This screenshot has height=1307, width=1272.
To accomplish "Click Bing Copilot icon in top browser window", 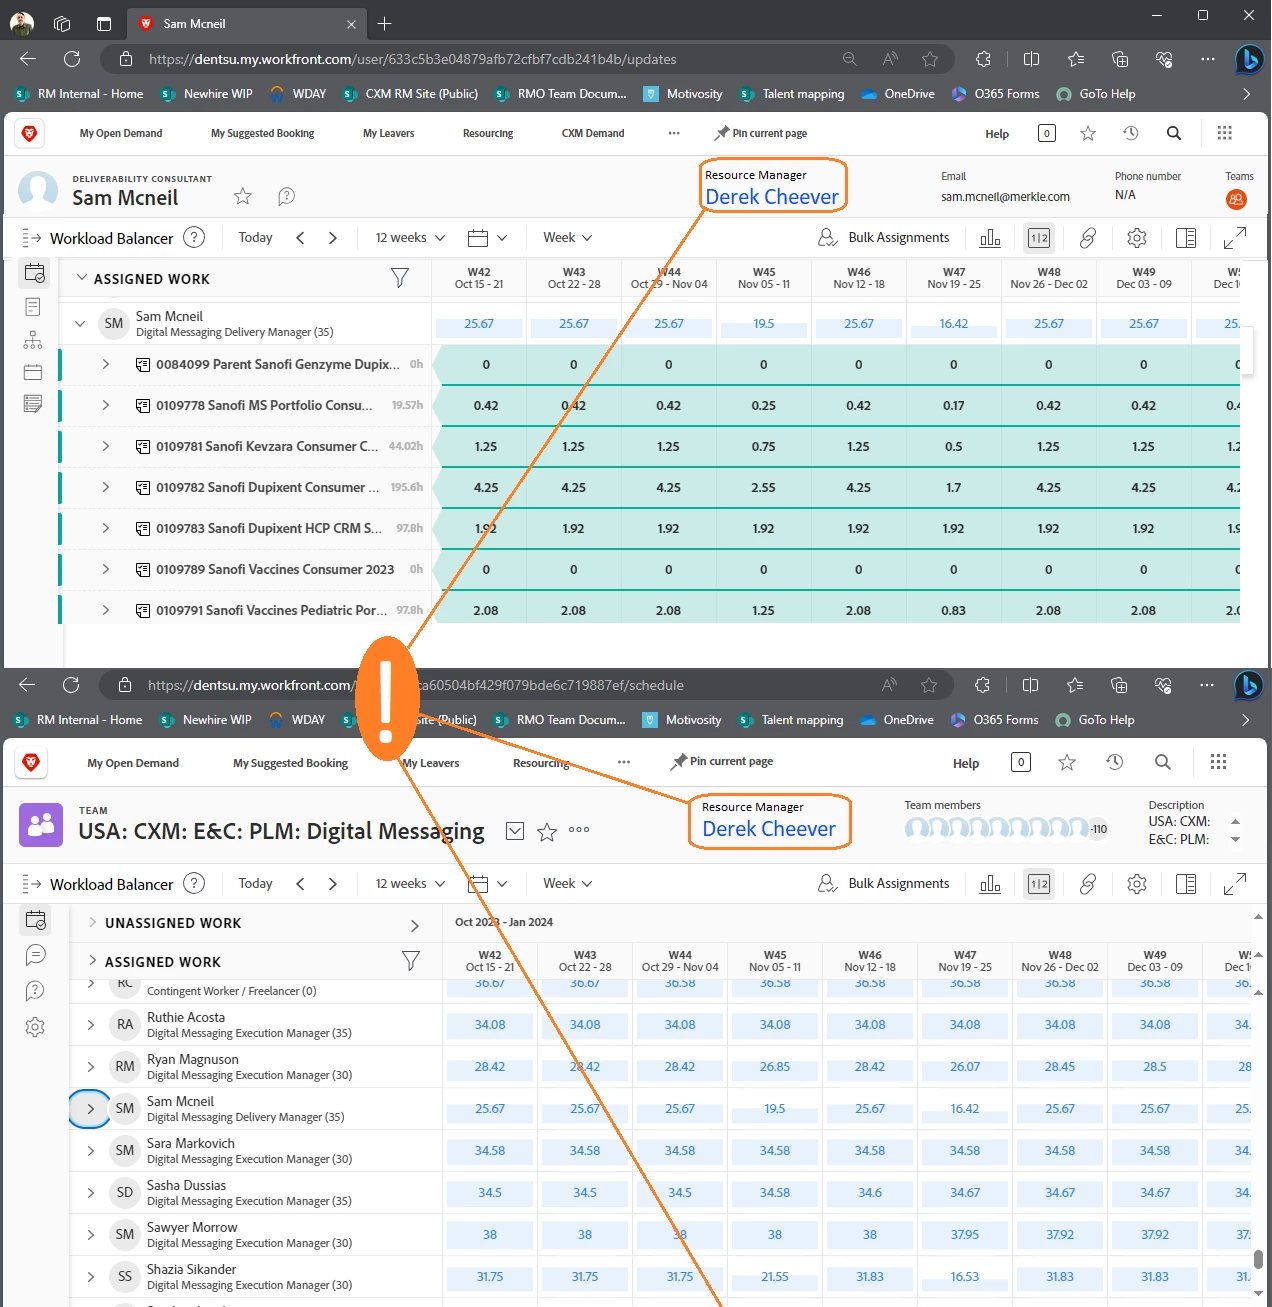I will pyautogui.click(x=1248, y=59).
